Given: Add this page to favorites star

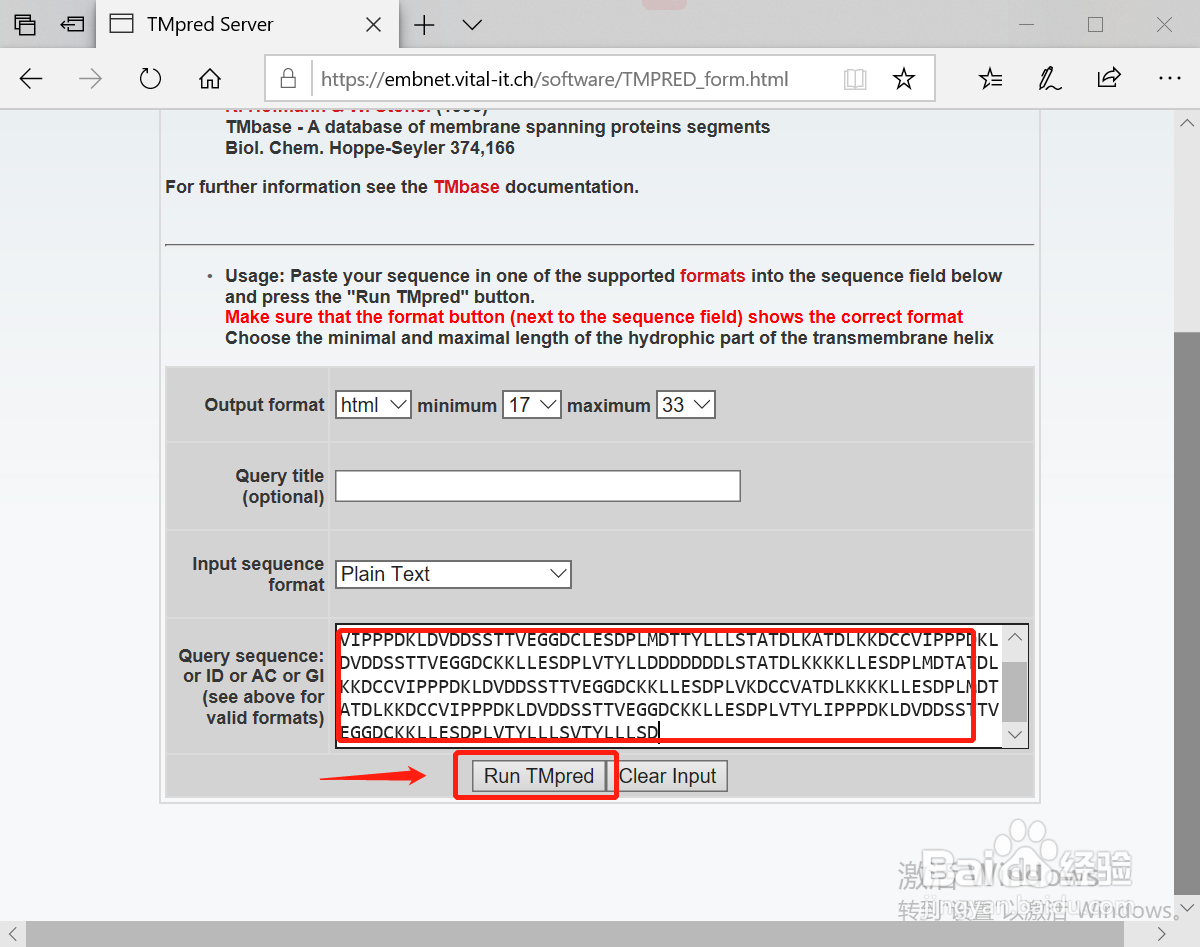Looking at the screenshot, I should coord(904,79).
